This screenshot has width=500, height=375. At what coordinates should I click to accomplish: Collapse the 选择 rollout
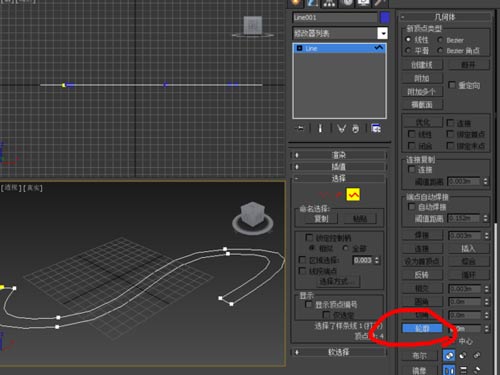[339, 178]
